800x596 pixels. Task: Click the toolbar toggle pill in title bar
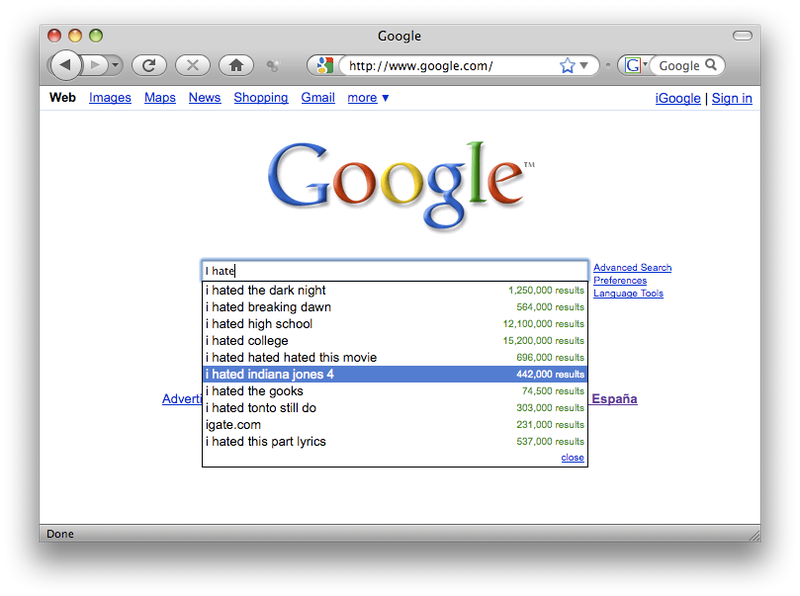click(x=742, y=35)
